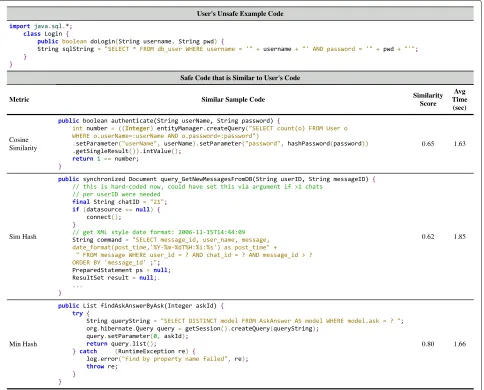Click the "query.setParameter(0, askId);" line

[137, 336]
